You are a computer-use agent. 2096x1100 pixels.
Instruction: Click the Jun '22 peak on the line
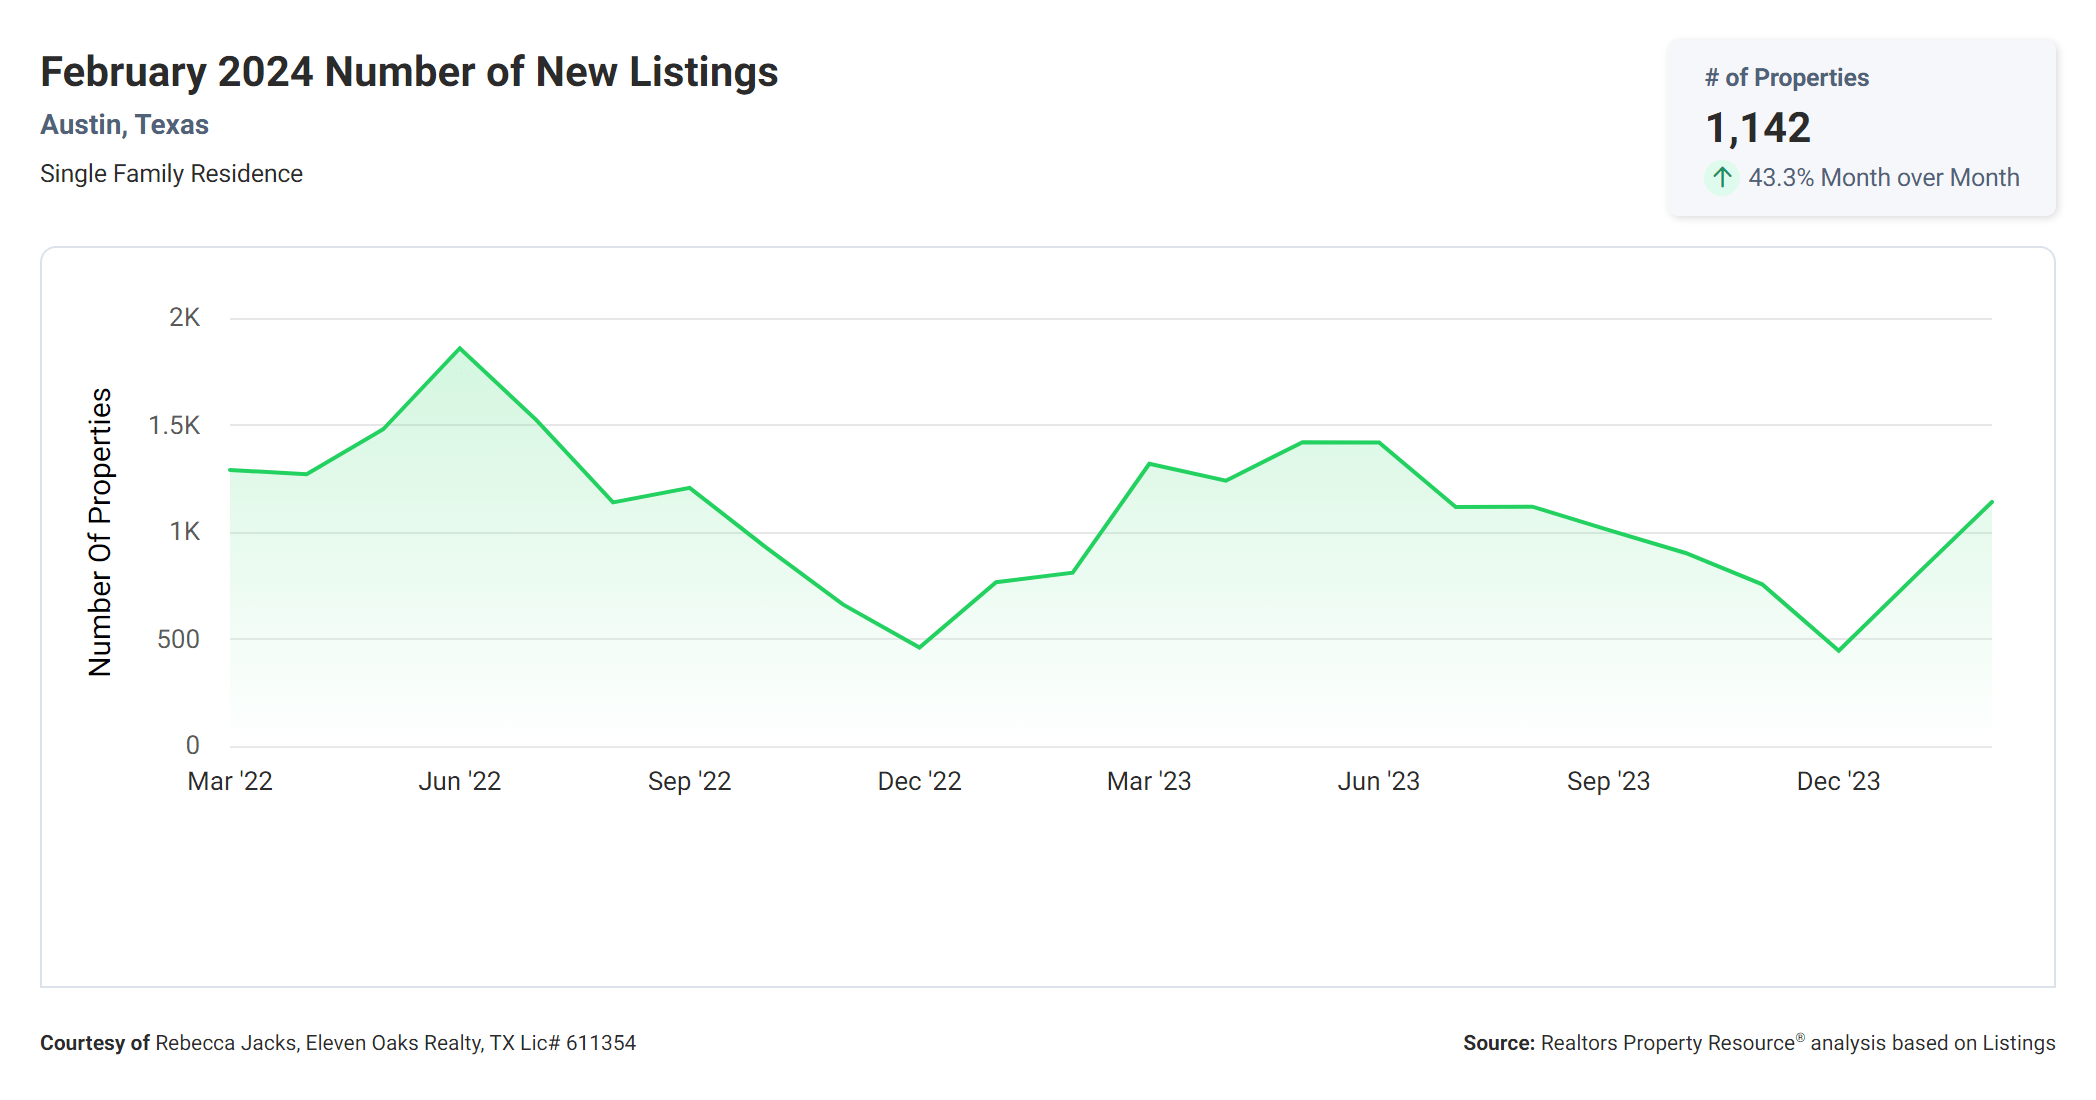460,349
